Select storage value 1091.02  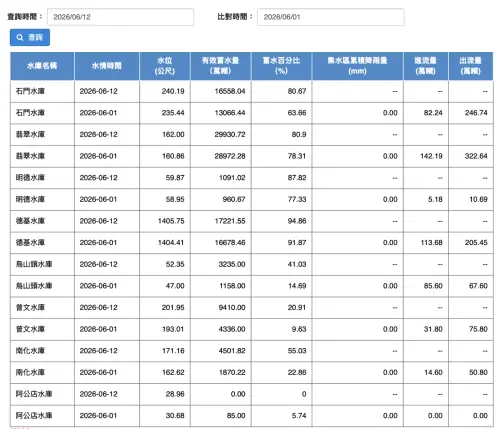tap(232, 178)
